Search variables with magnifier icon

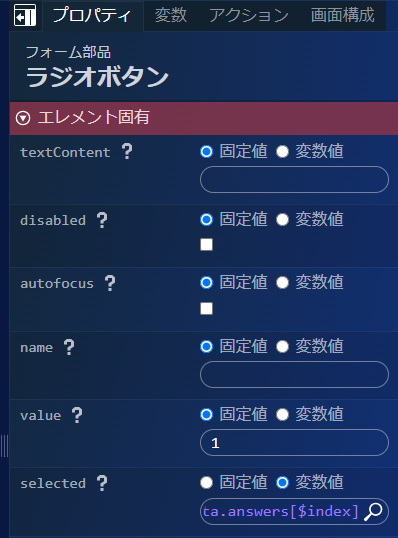[x=373, y=512]
